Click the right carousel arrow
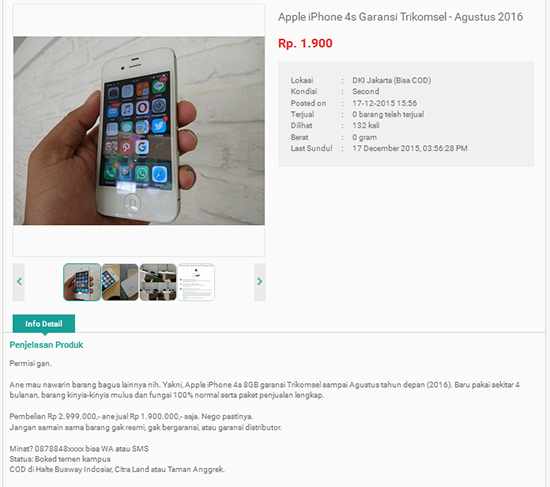Image resolution: width=550 pixels, height=487 pixels. point(260,282)
